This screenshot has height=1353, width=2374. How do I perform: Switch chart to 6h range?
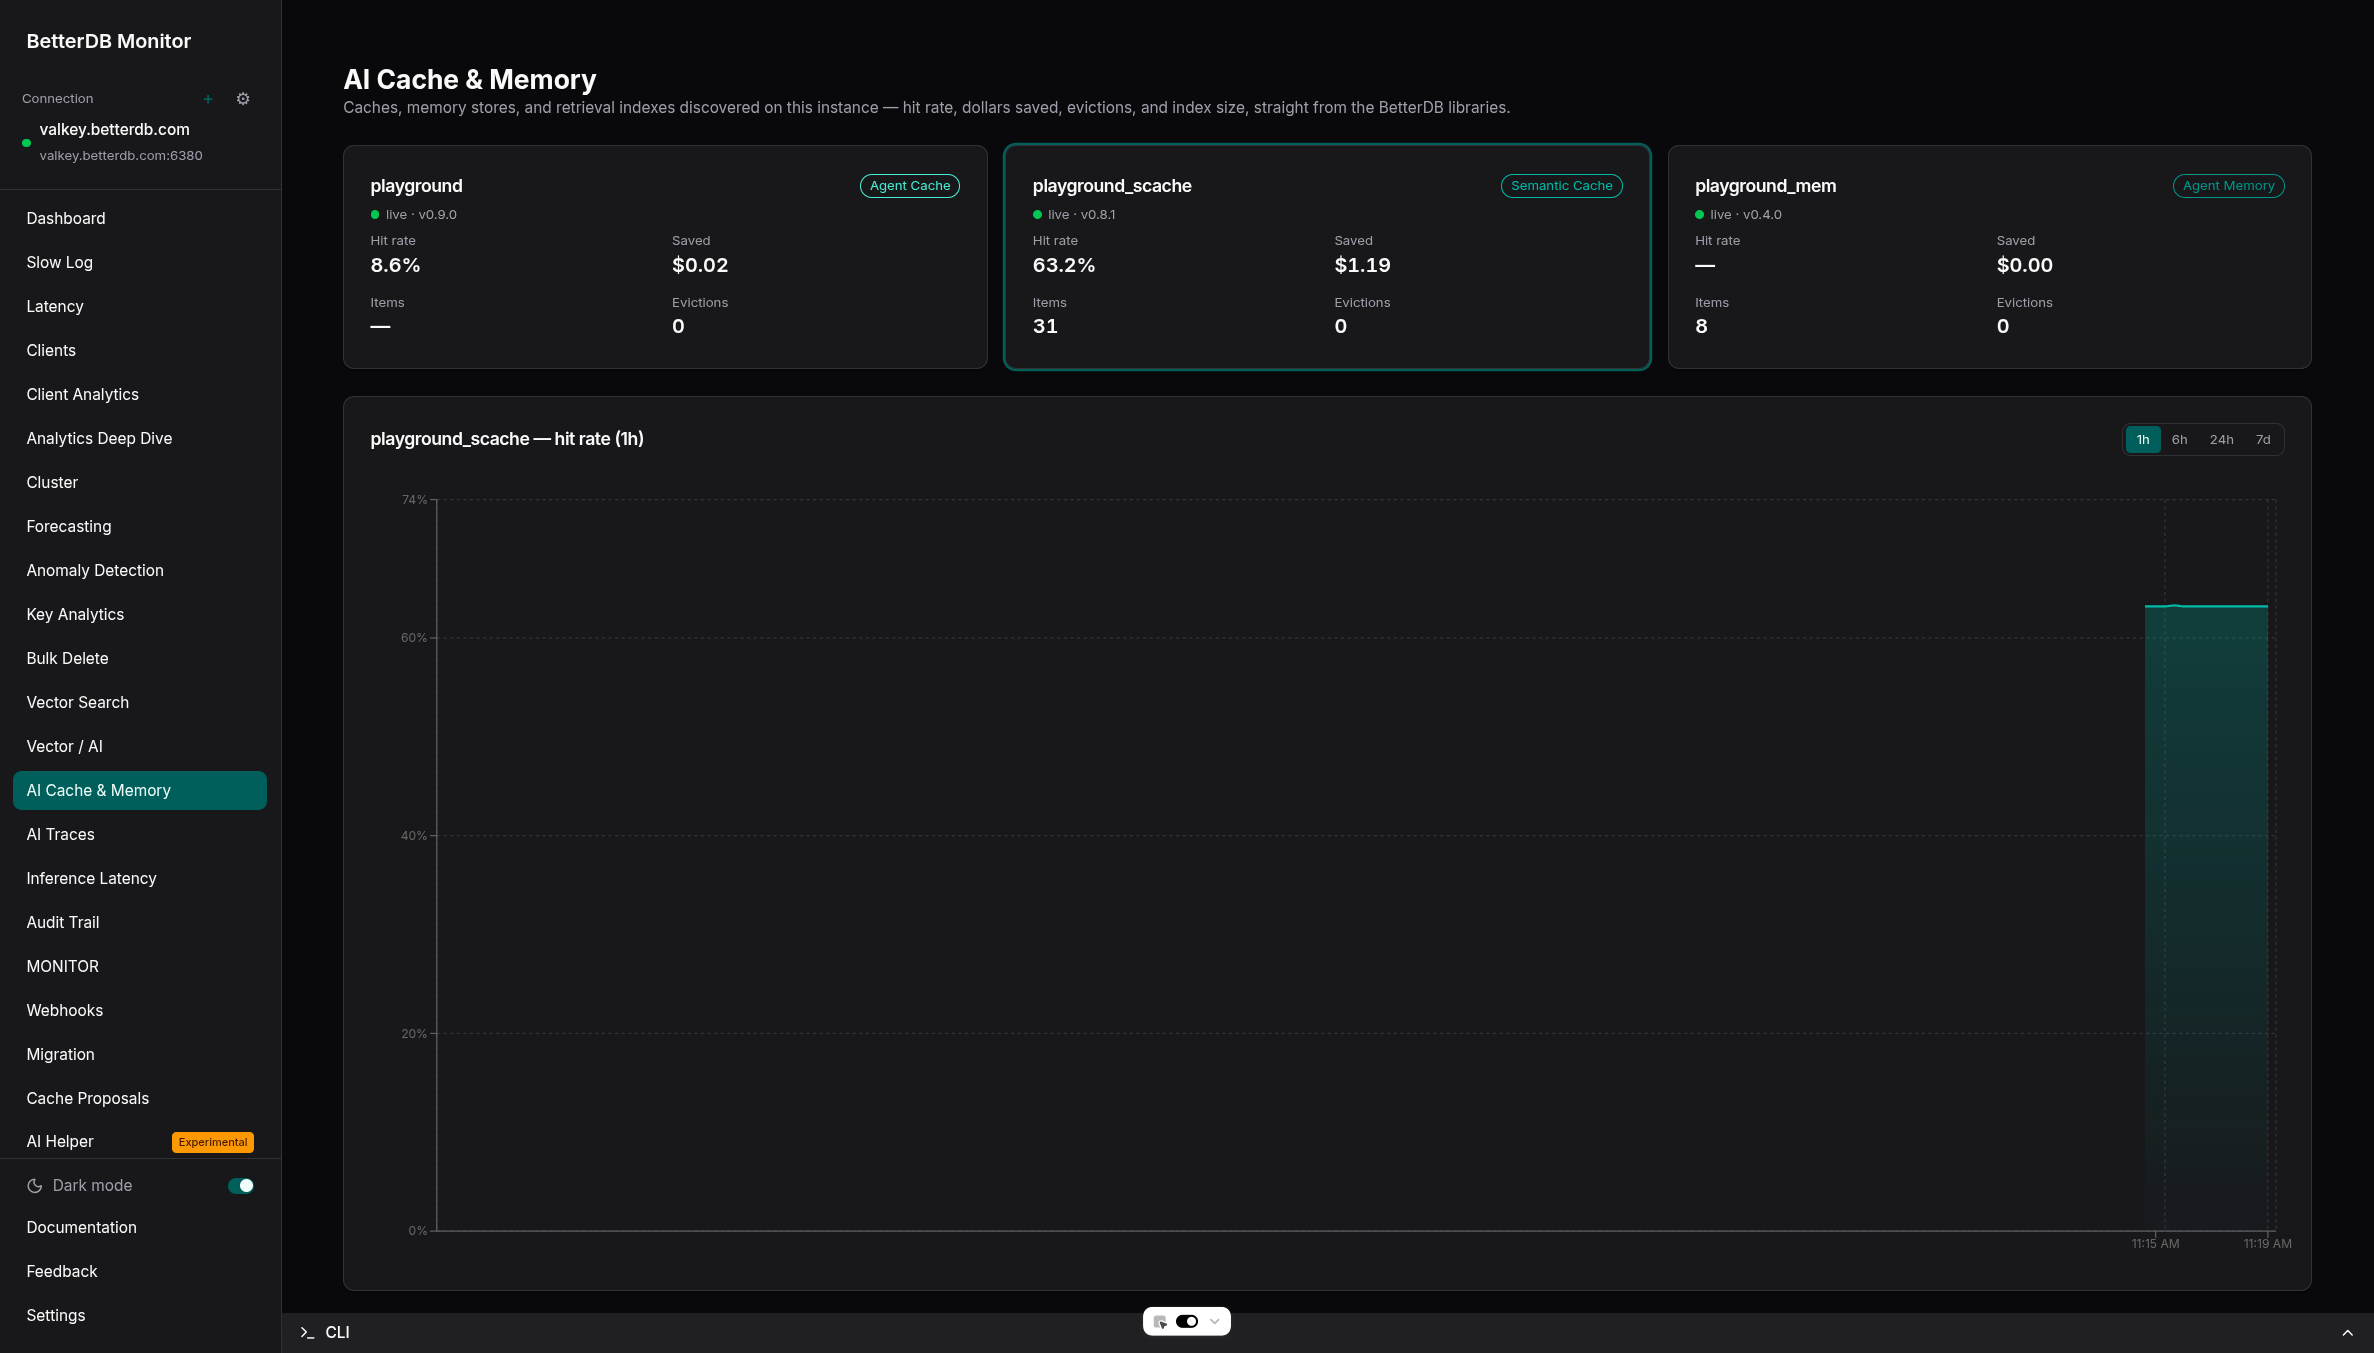tap(2179, 440)
